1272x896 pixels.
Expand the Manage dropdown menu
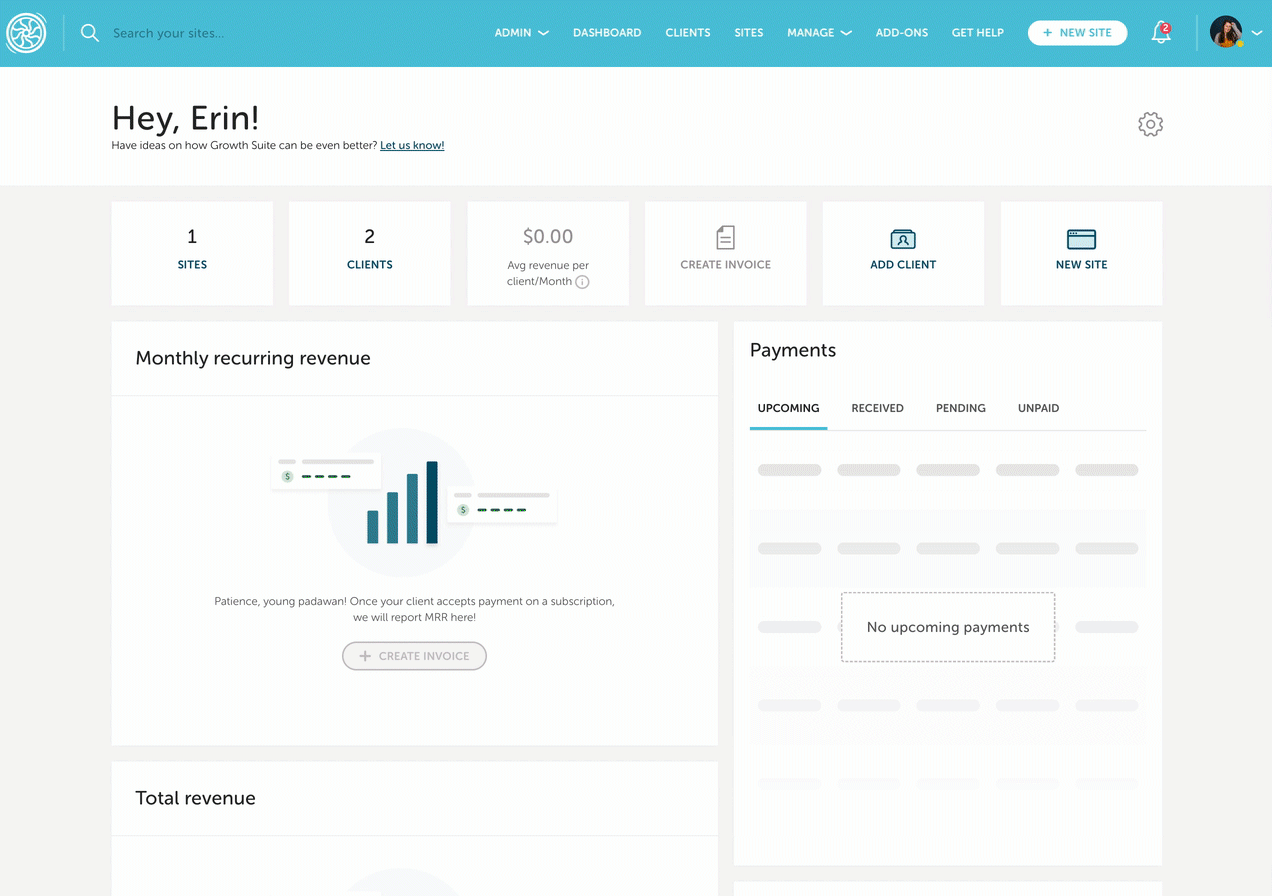[819, 33]
